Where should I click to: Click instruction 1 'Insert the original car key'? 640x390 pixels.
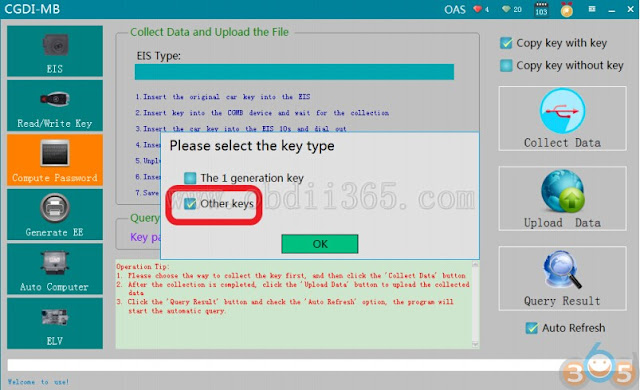223,97
